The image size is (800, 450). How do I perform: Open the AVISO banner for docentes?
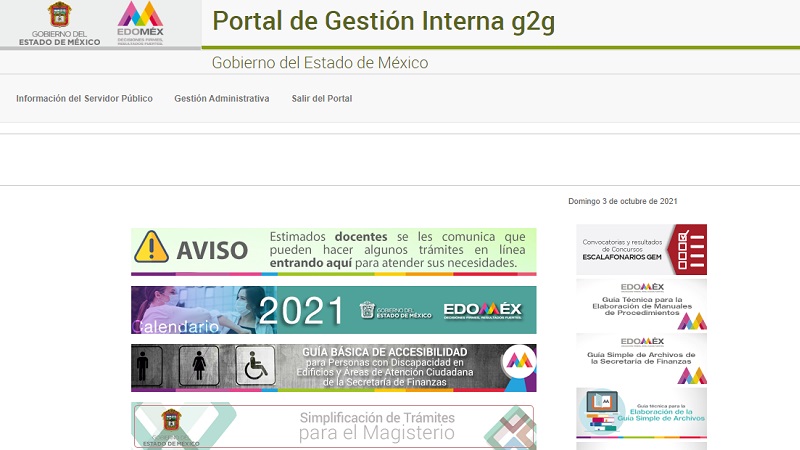[334, 252]
